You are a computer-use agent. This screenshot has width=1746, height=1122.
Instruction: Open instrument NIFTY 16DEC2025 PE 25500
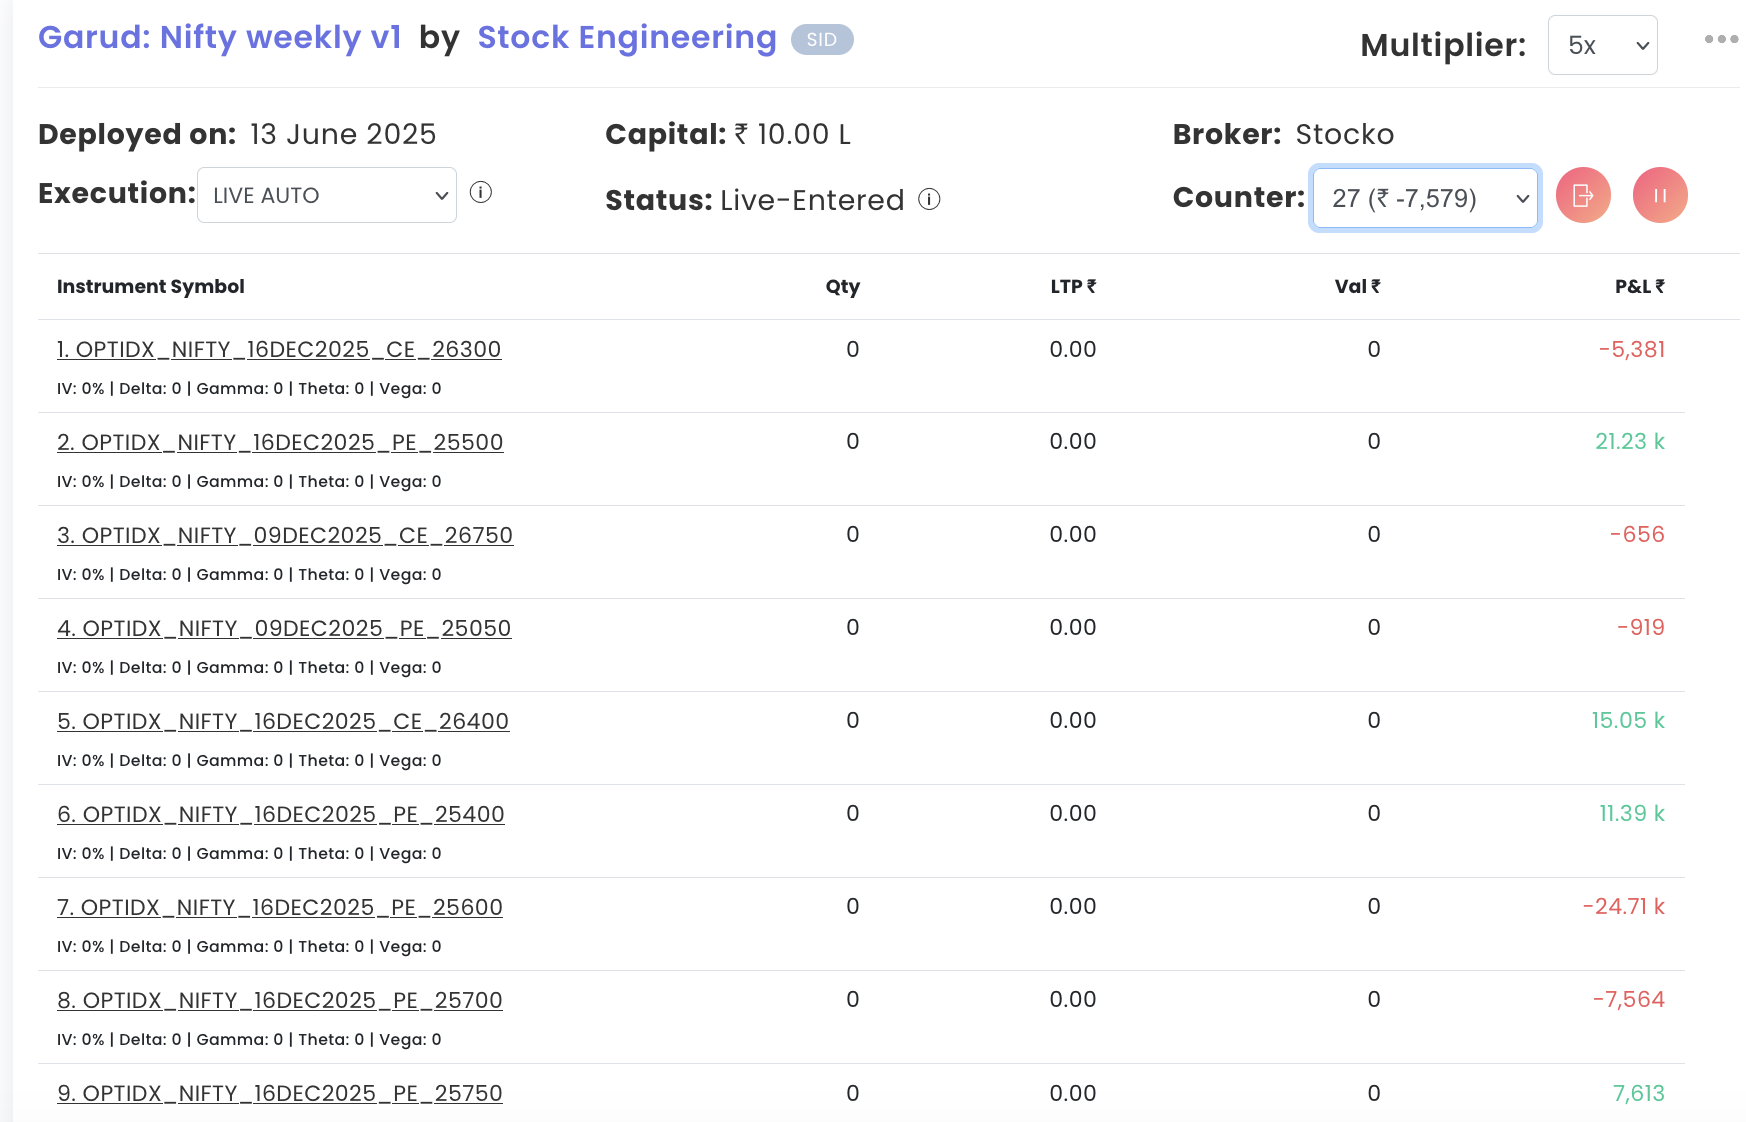click(280, 443)
